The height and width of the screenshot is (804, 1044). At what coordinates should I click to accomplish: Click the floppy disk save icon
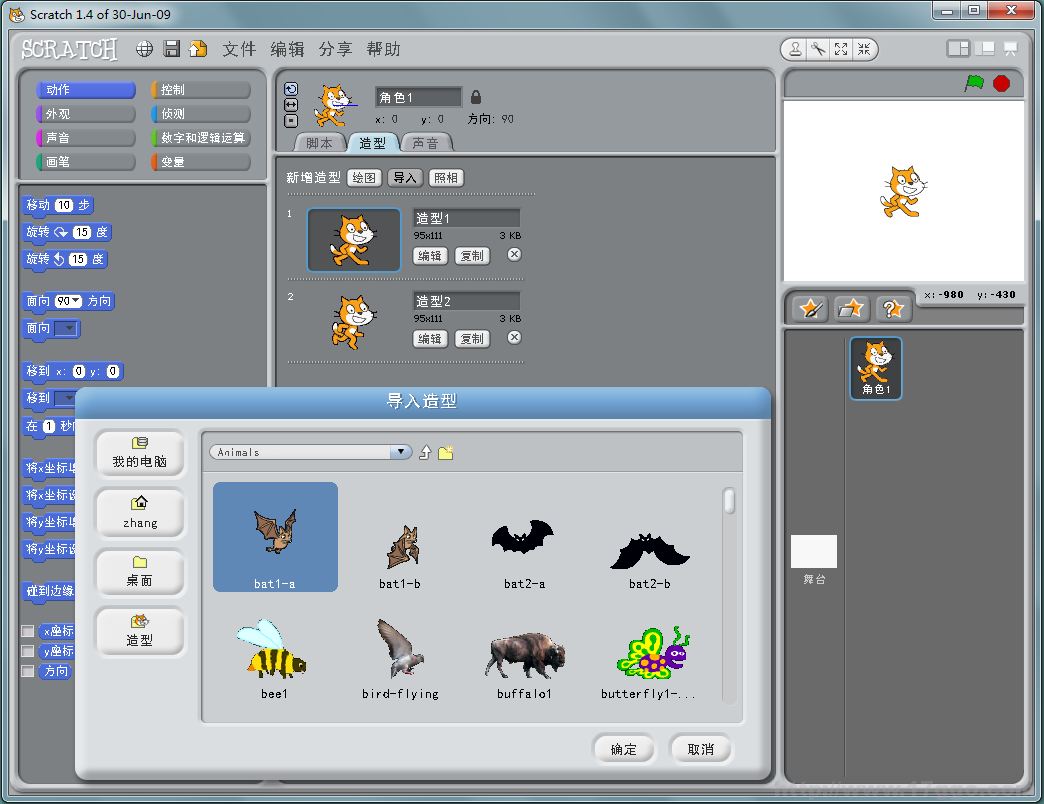[171, 49]
